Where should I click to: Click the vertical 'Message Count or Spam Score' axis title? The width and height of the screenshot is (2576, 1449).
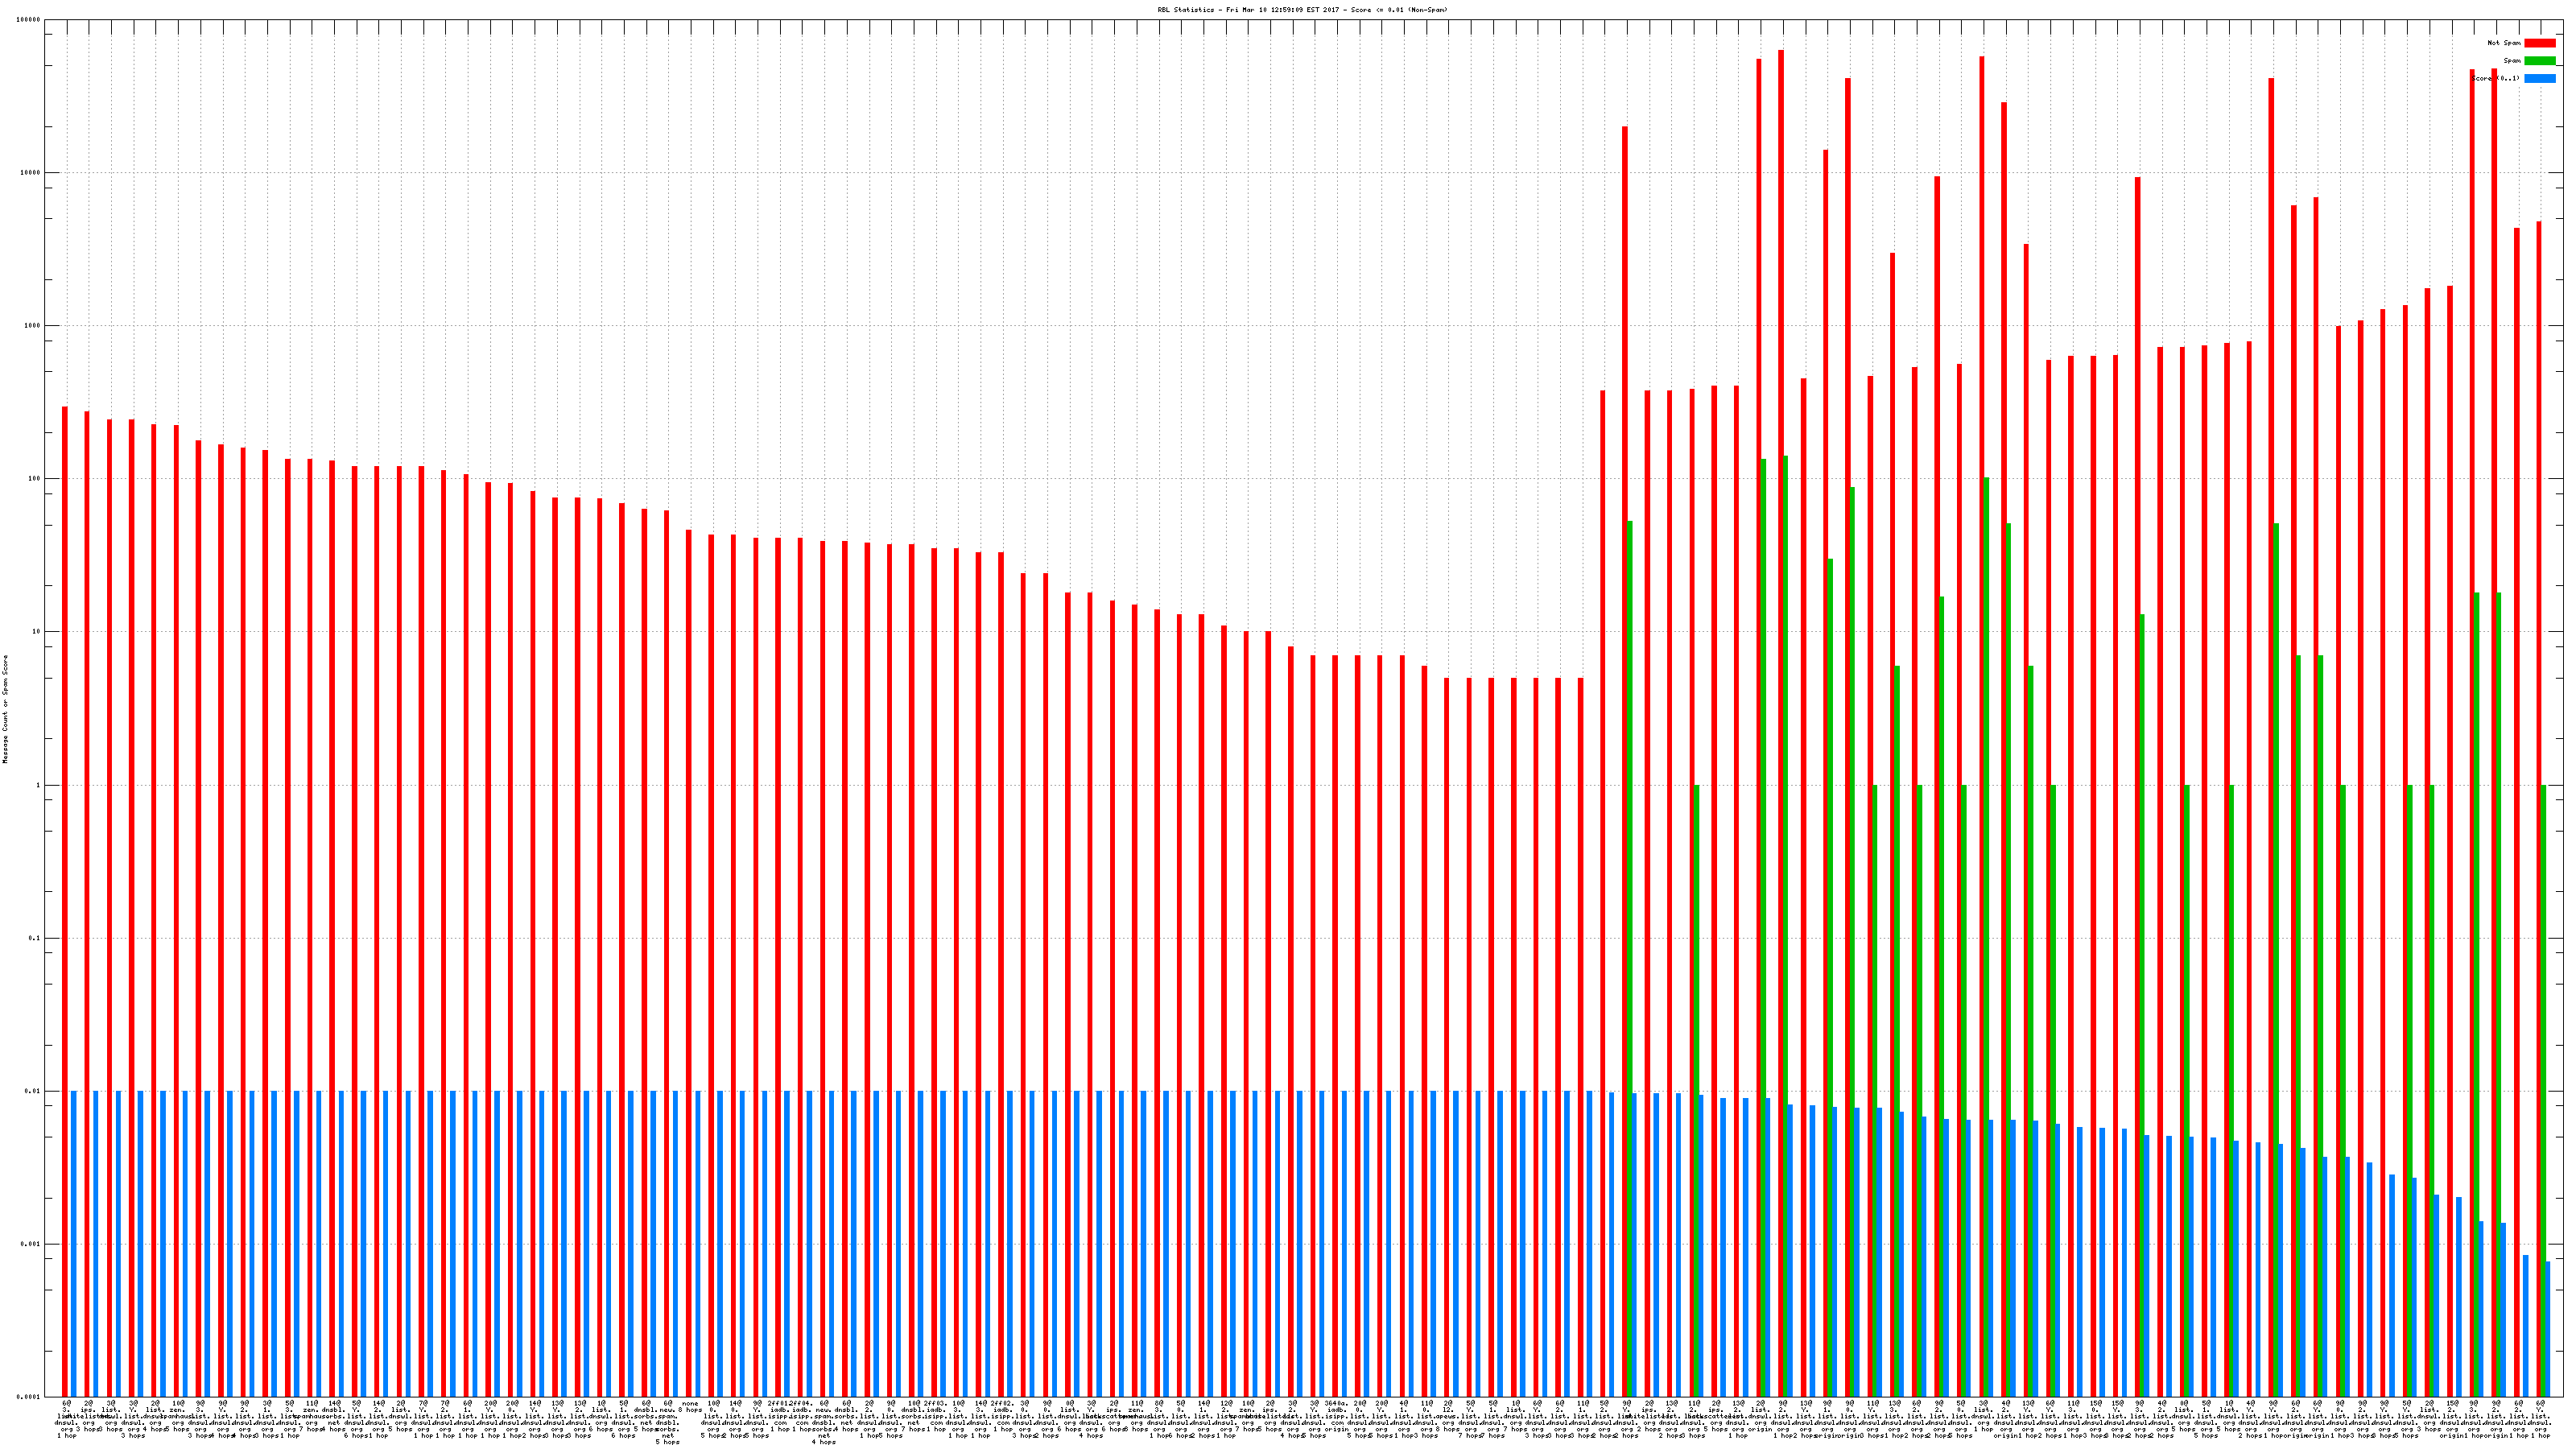[x=5, y=709]
